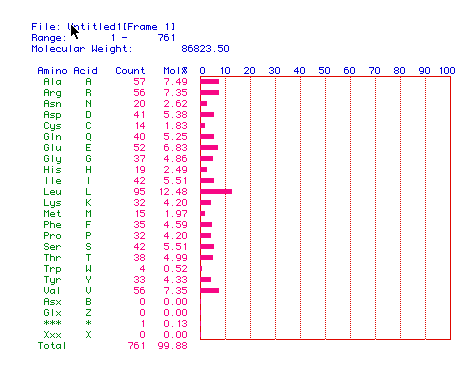Click the Leu bar in the chart

[x=216, y=192]
